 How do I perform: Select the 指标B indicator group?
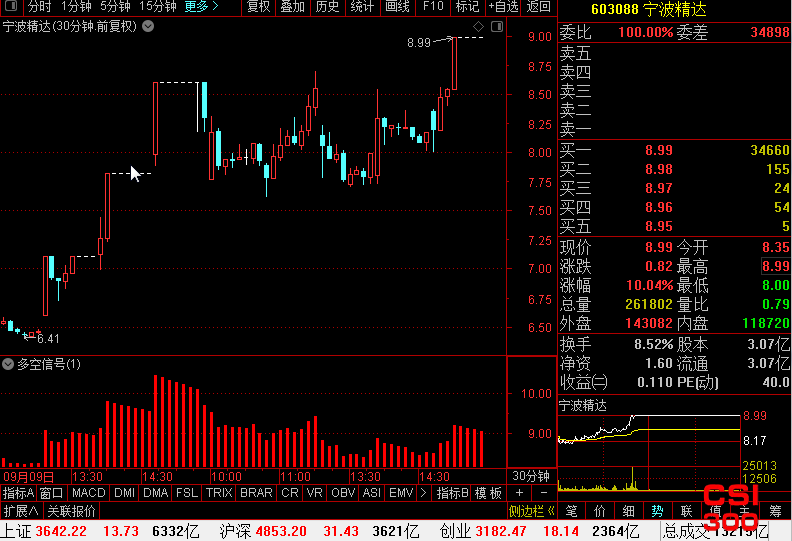pyautogui.click(x=453, y=493)
